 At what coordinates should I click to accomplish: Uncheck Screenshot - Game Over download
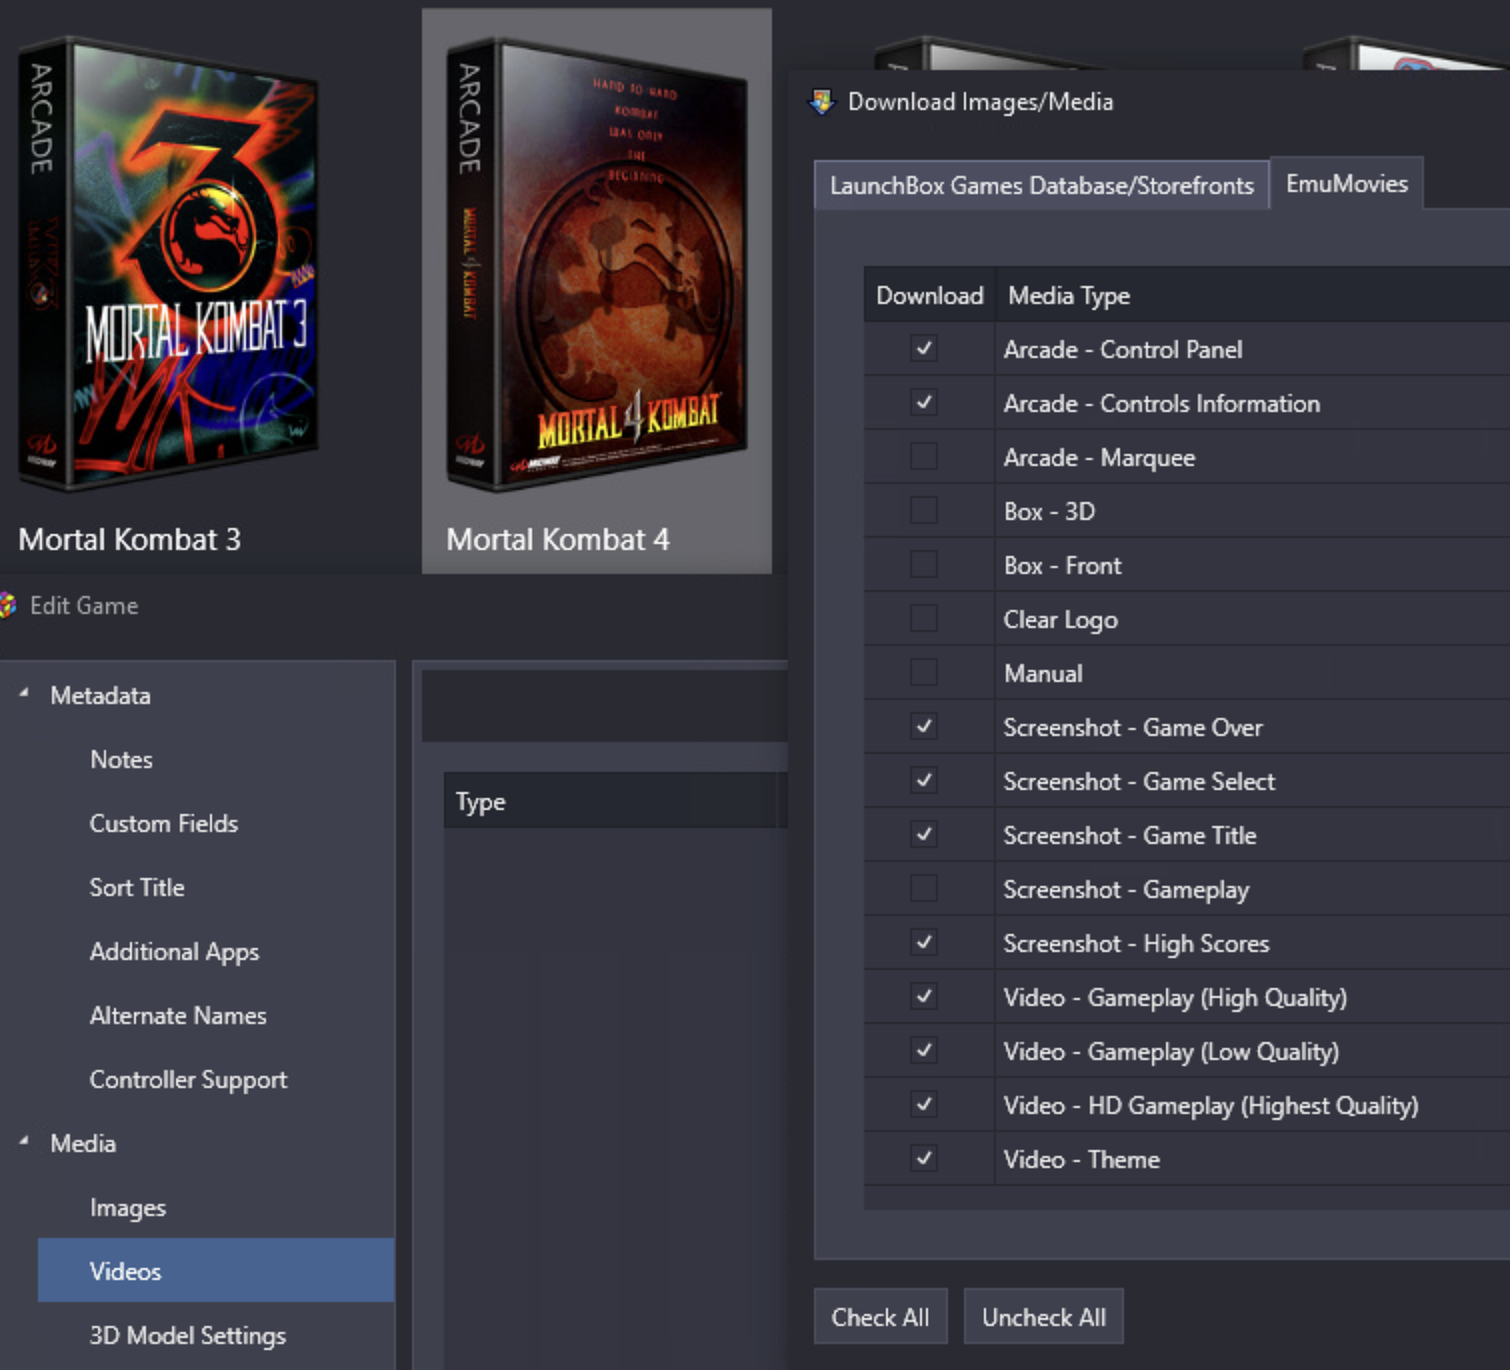pos(924,727)
